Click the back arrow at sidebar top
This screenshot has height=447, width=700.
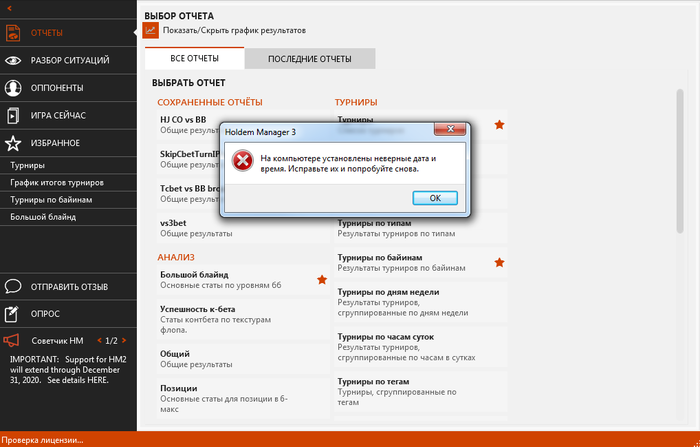click(x=9, y=8)
